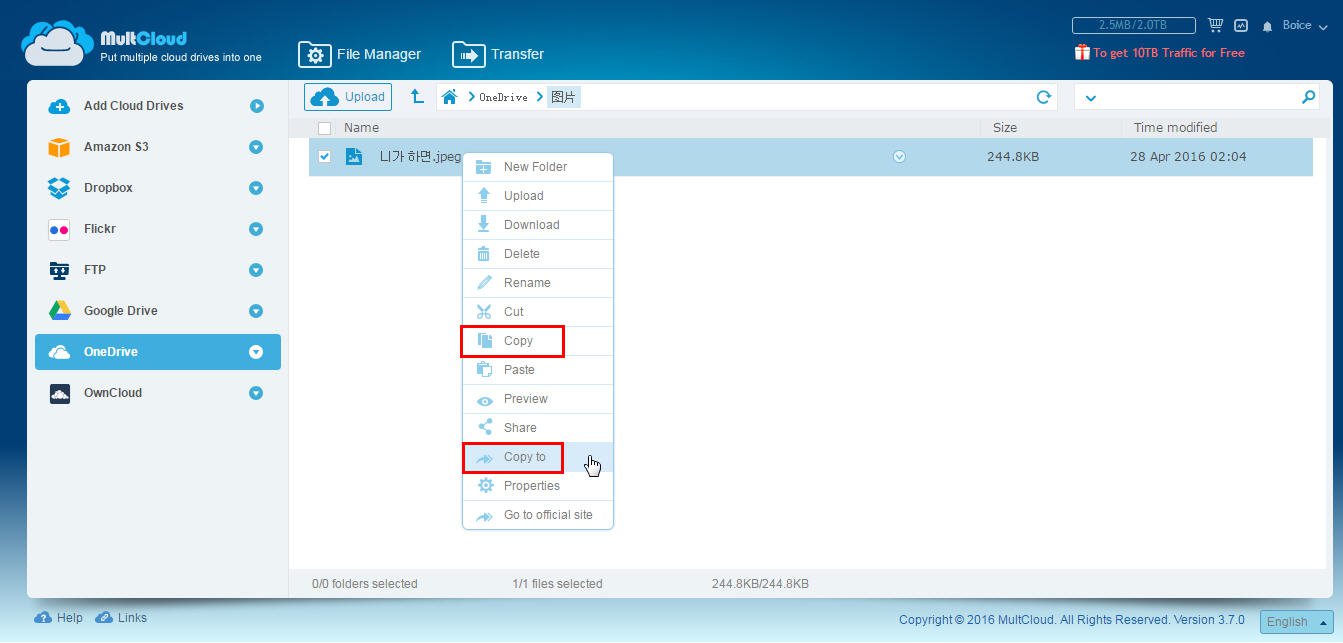Image resolution: width=1343 pixels, height=643 pixels.
Task: Click the Upload toolbar button
Action: pyautogui.click(x=348, y=97)
